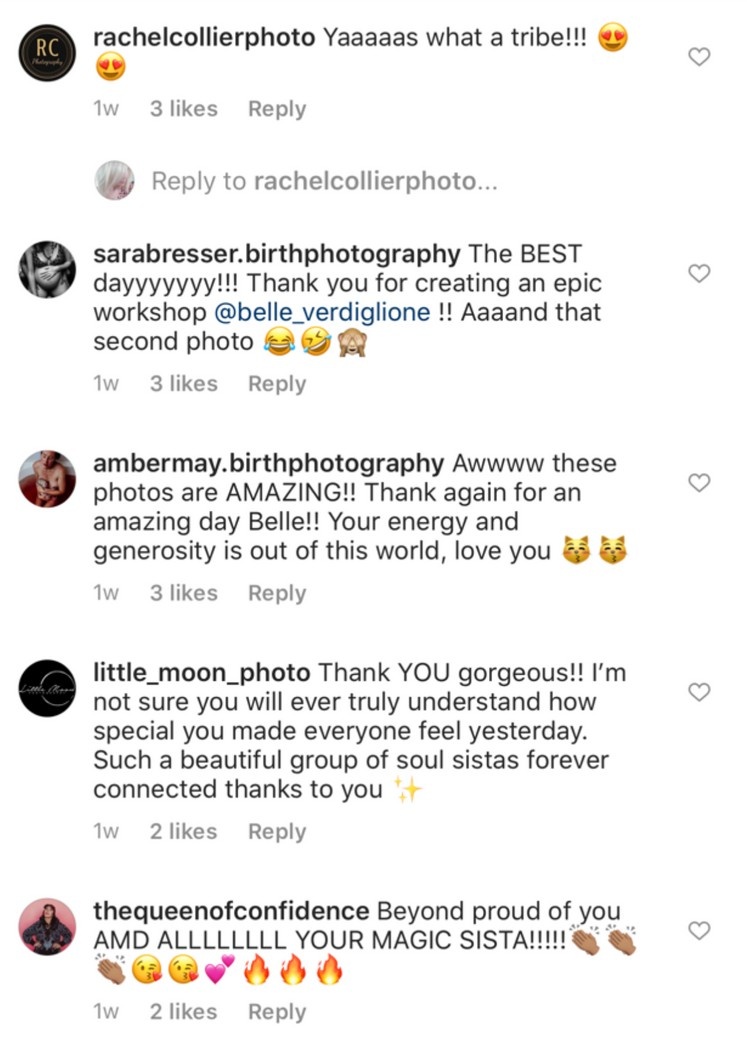This screenshot has height=1055, width=747.
Task: Open the @belle_verdiglione mention link
Action: click(321, 312)
